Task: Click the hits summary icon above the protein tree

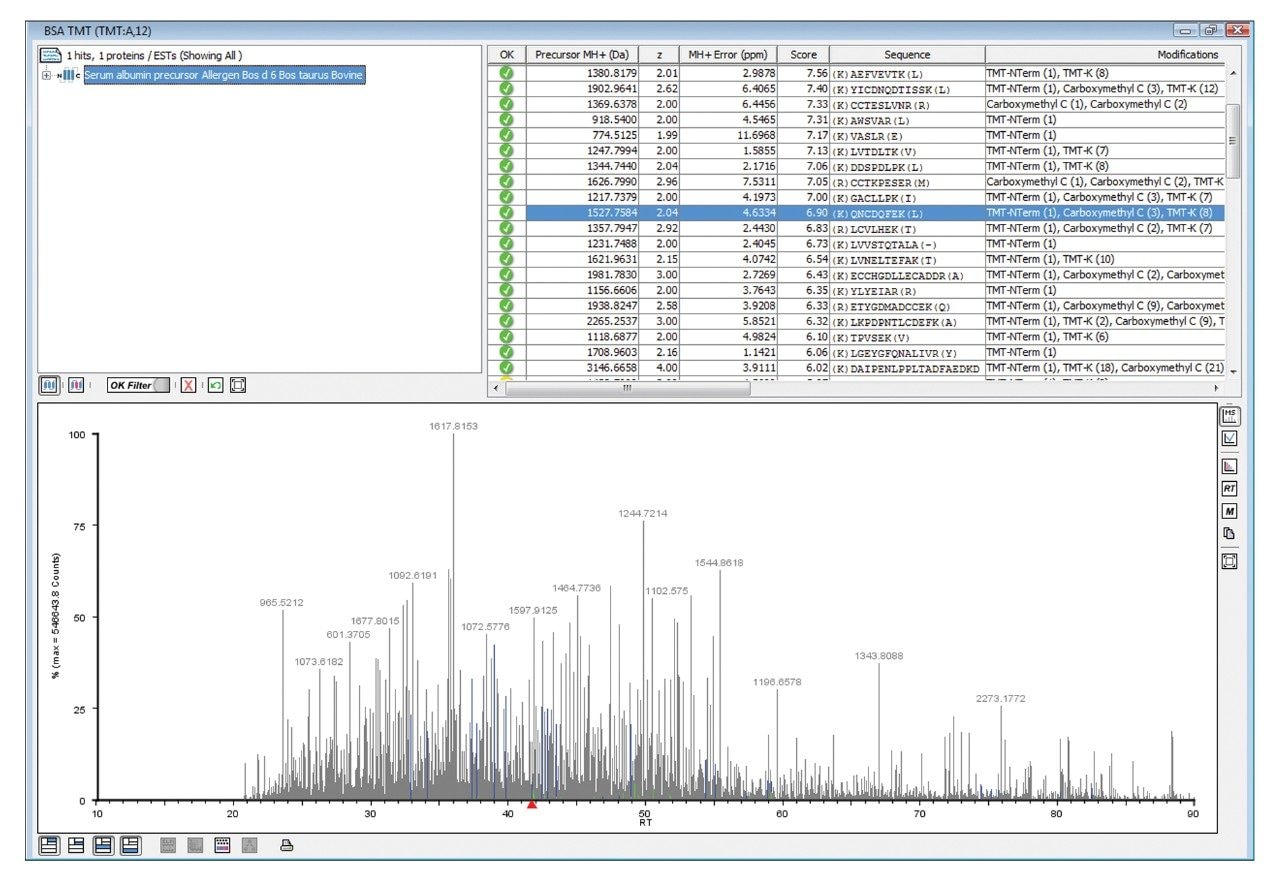Action: point(50,55)
